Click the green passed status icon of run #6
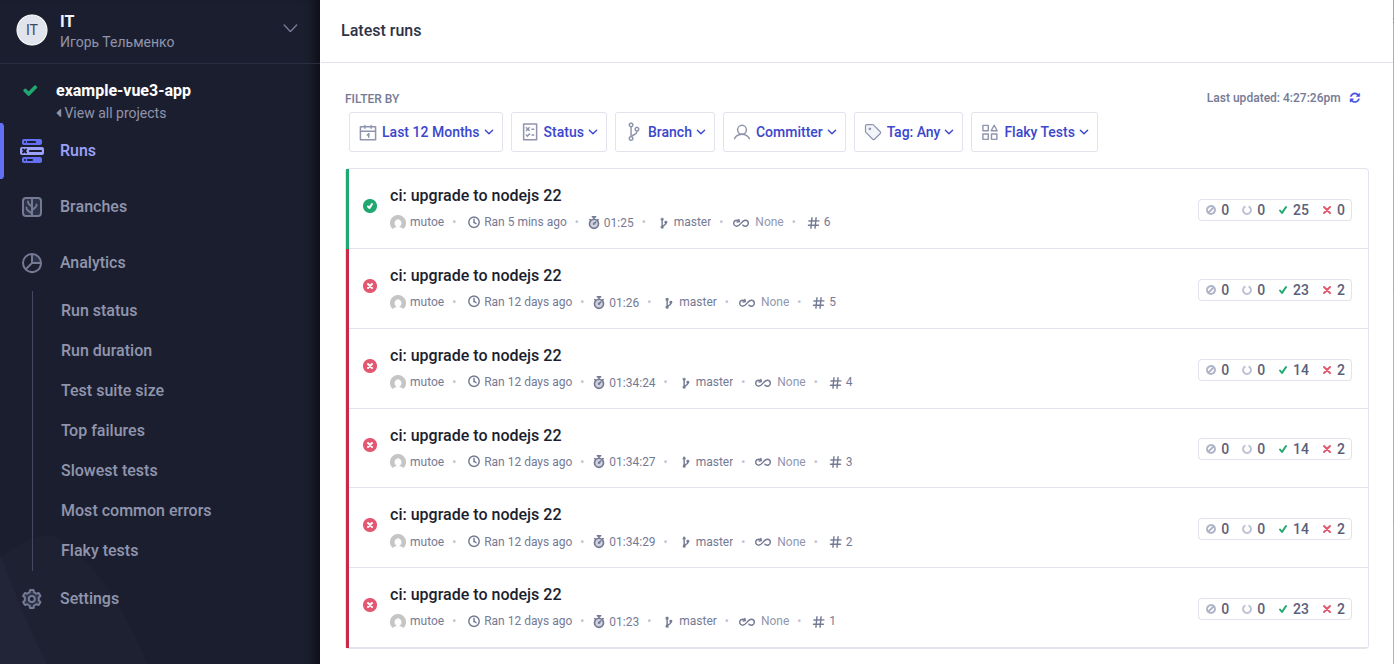 click(x=370, y=206)
